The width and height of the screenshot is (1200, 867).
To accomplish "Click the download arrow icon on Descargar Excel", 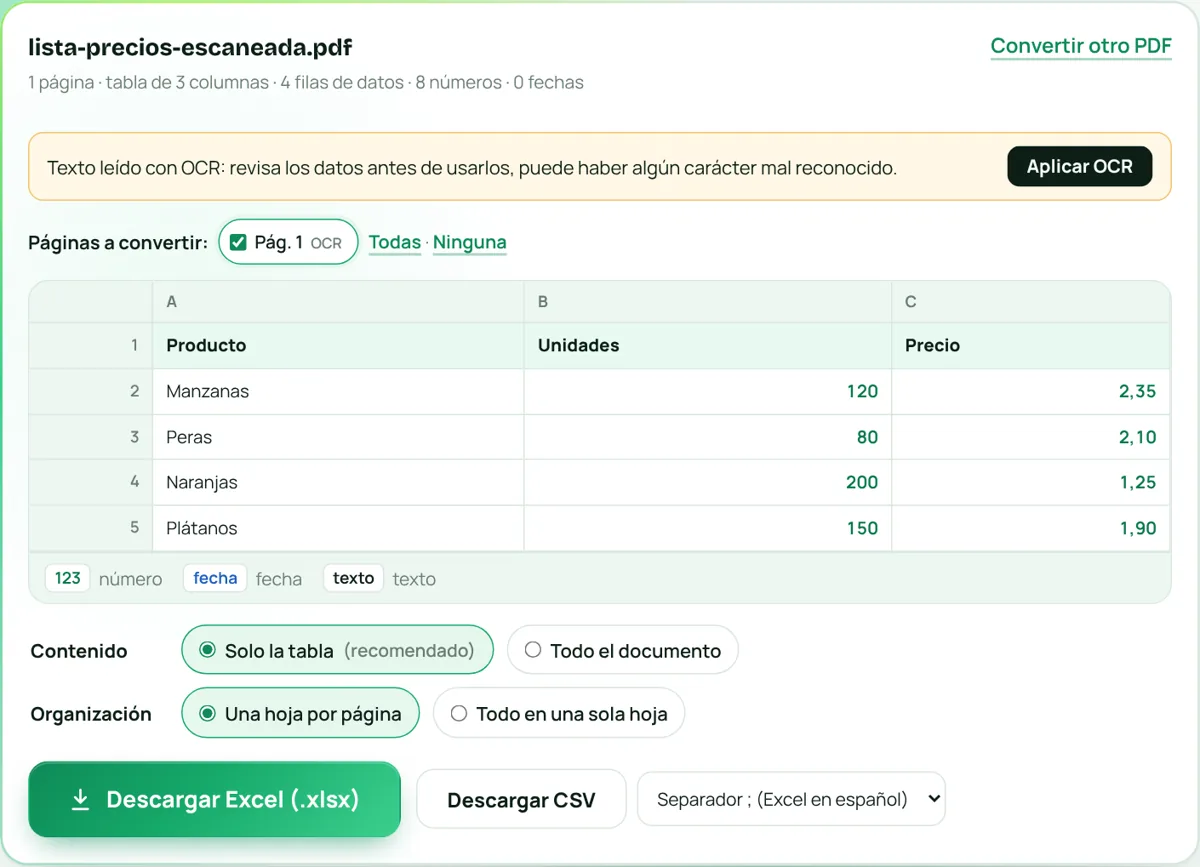I will pyautogui.click(x=80, y=800).
